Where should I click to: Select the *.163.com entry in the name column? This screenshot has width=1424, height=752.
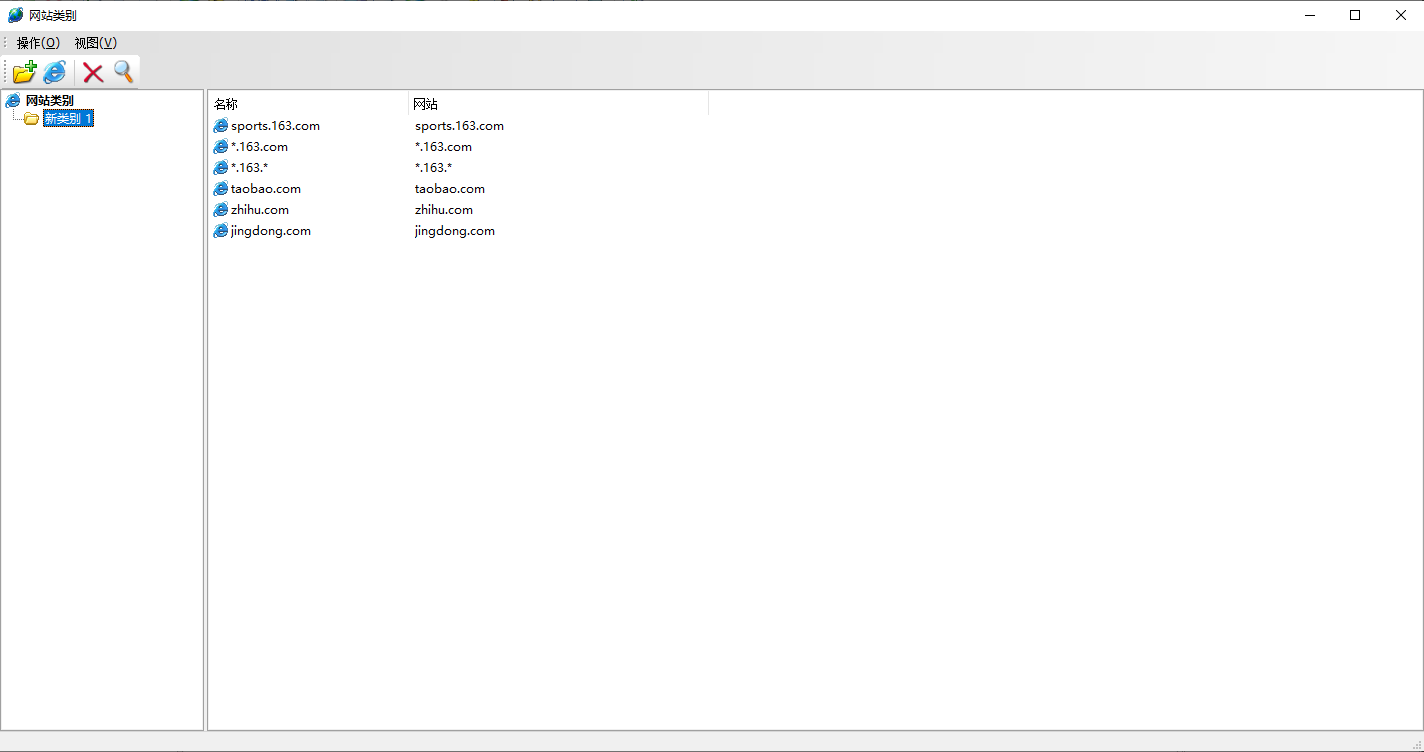[259, 147]
